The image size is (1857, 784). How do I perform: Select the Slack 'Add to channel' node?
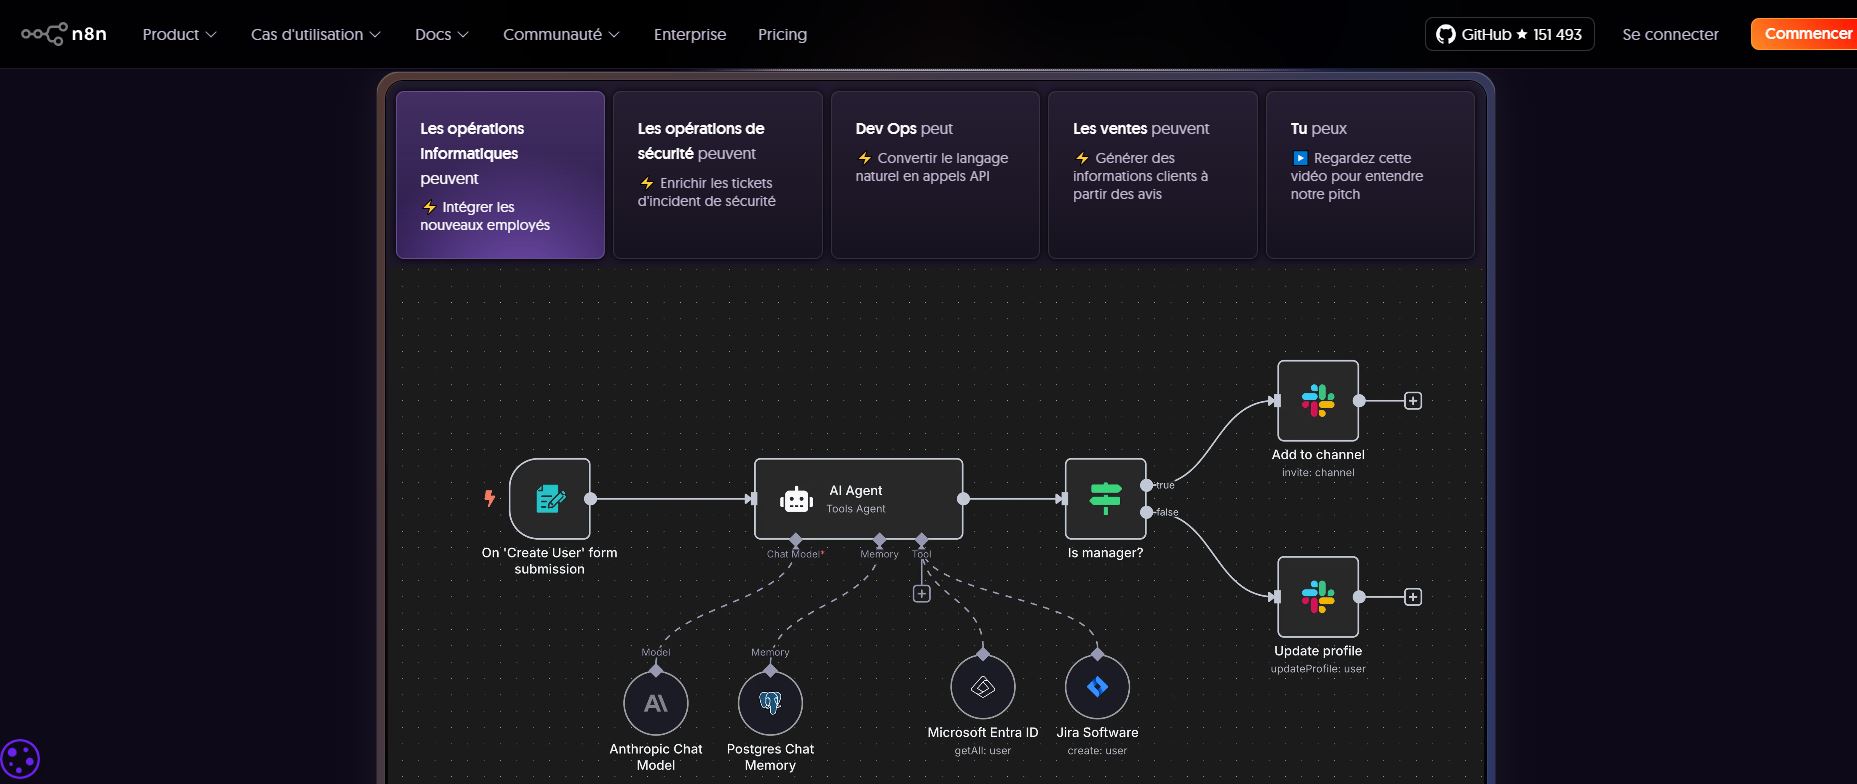(1317, 401)
